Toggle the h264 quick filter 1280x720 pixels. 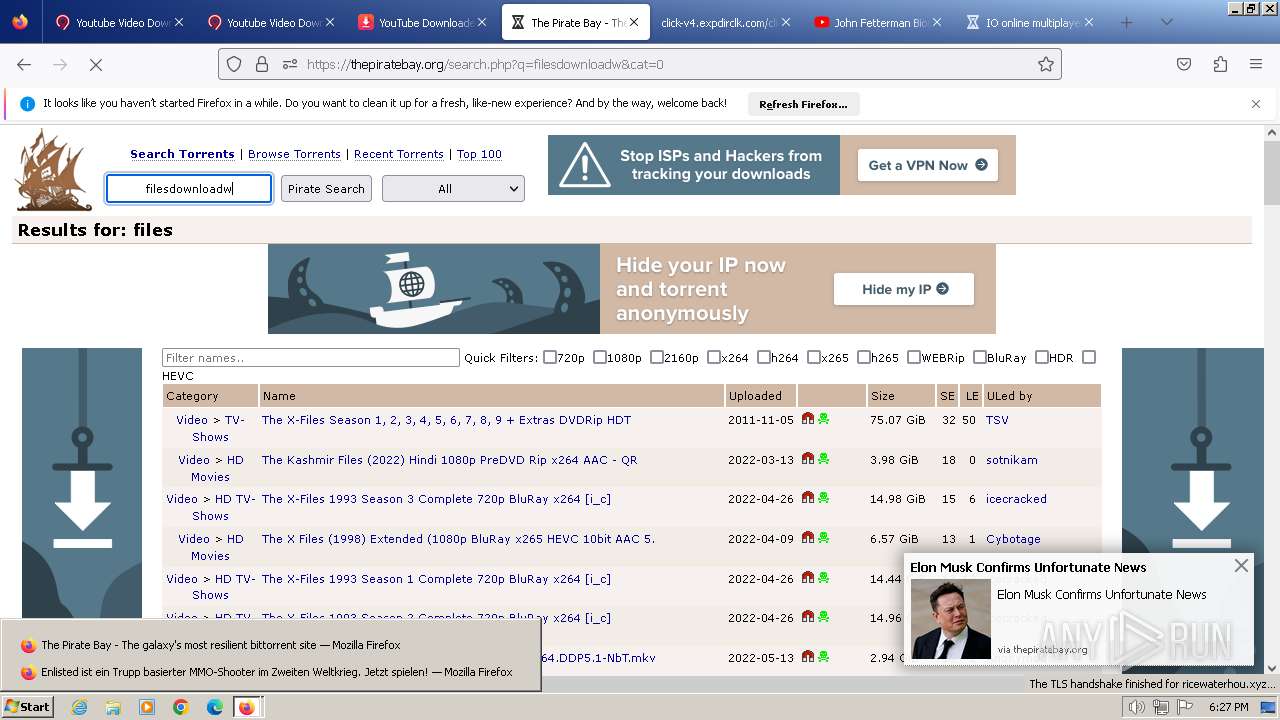(764, 357)
